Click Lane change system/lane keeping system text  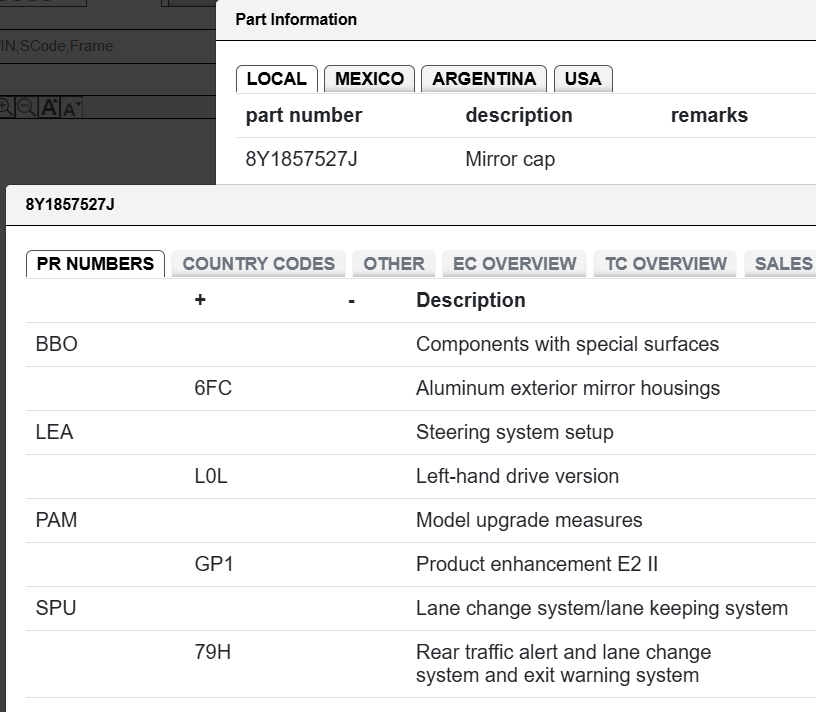(602, 608)
